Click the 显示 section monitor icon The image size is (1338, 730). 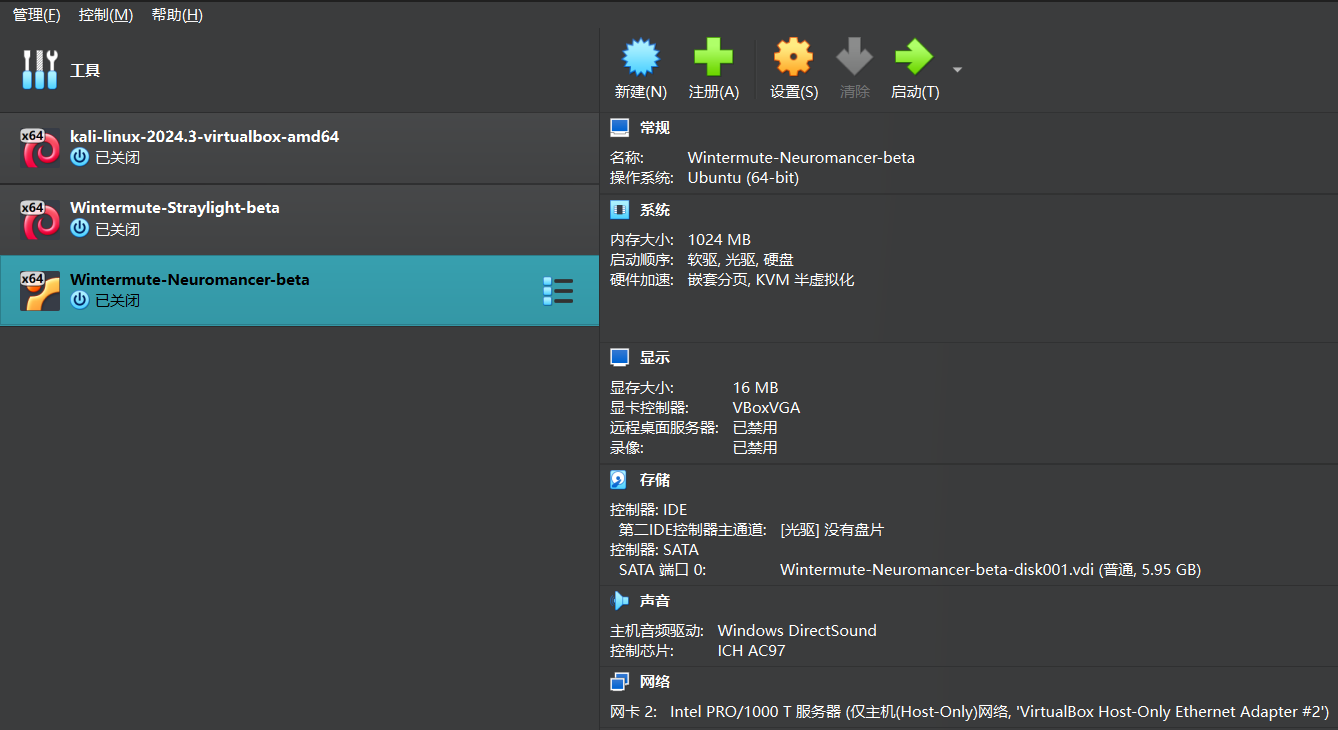click(620, 357)
